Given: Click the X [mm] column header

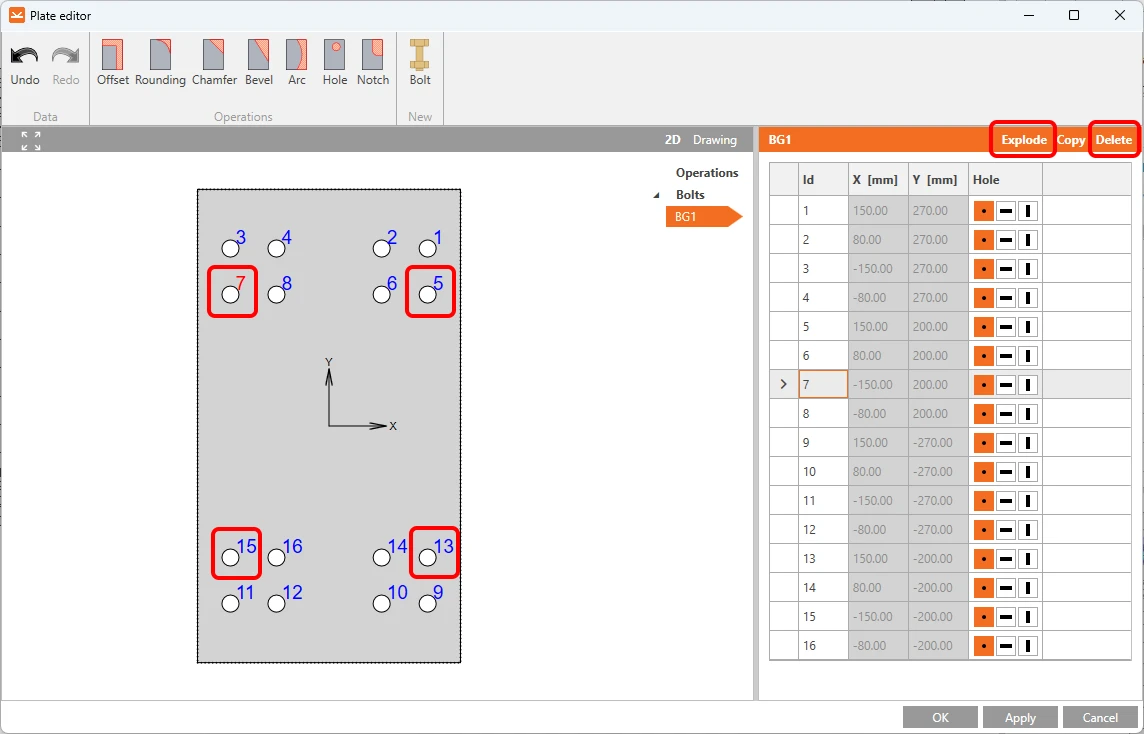Looking at the screenshot, I should tap(878, 179).
